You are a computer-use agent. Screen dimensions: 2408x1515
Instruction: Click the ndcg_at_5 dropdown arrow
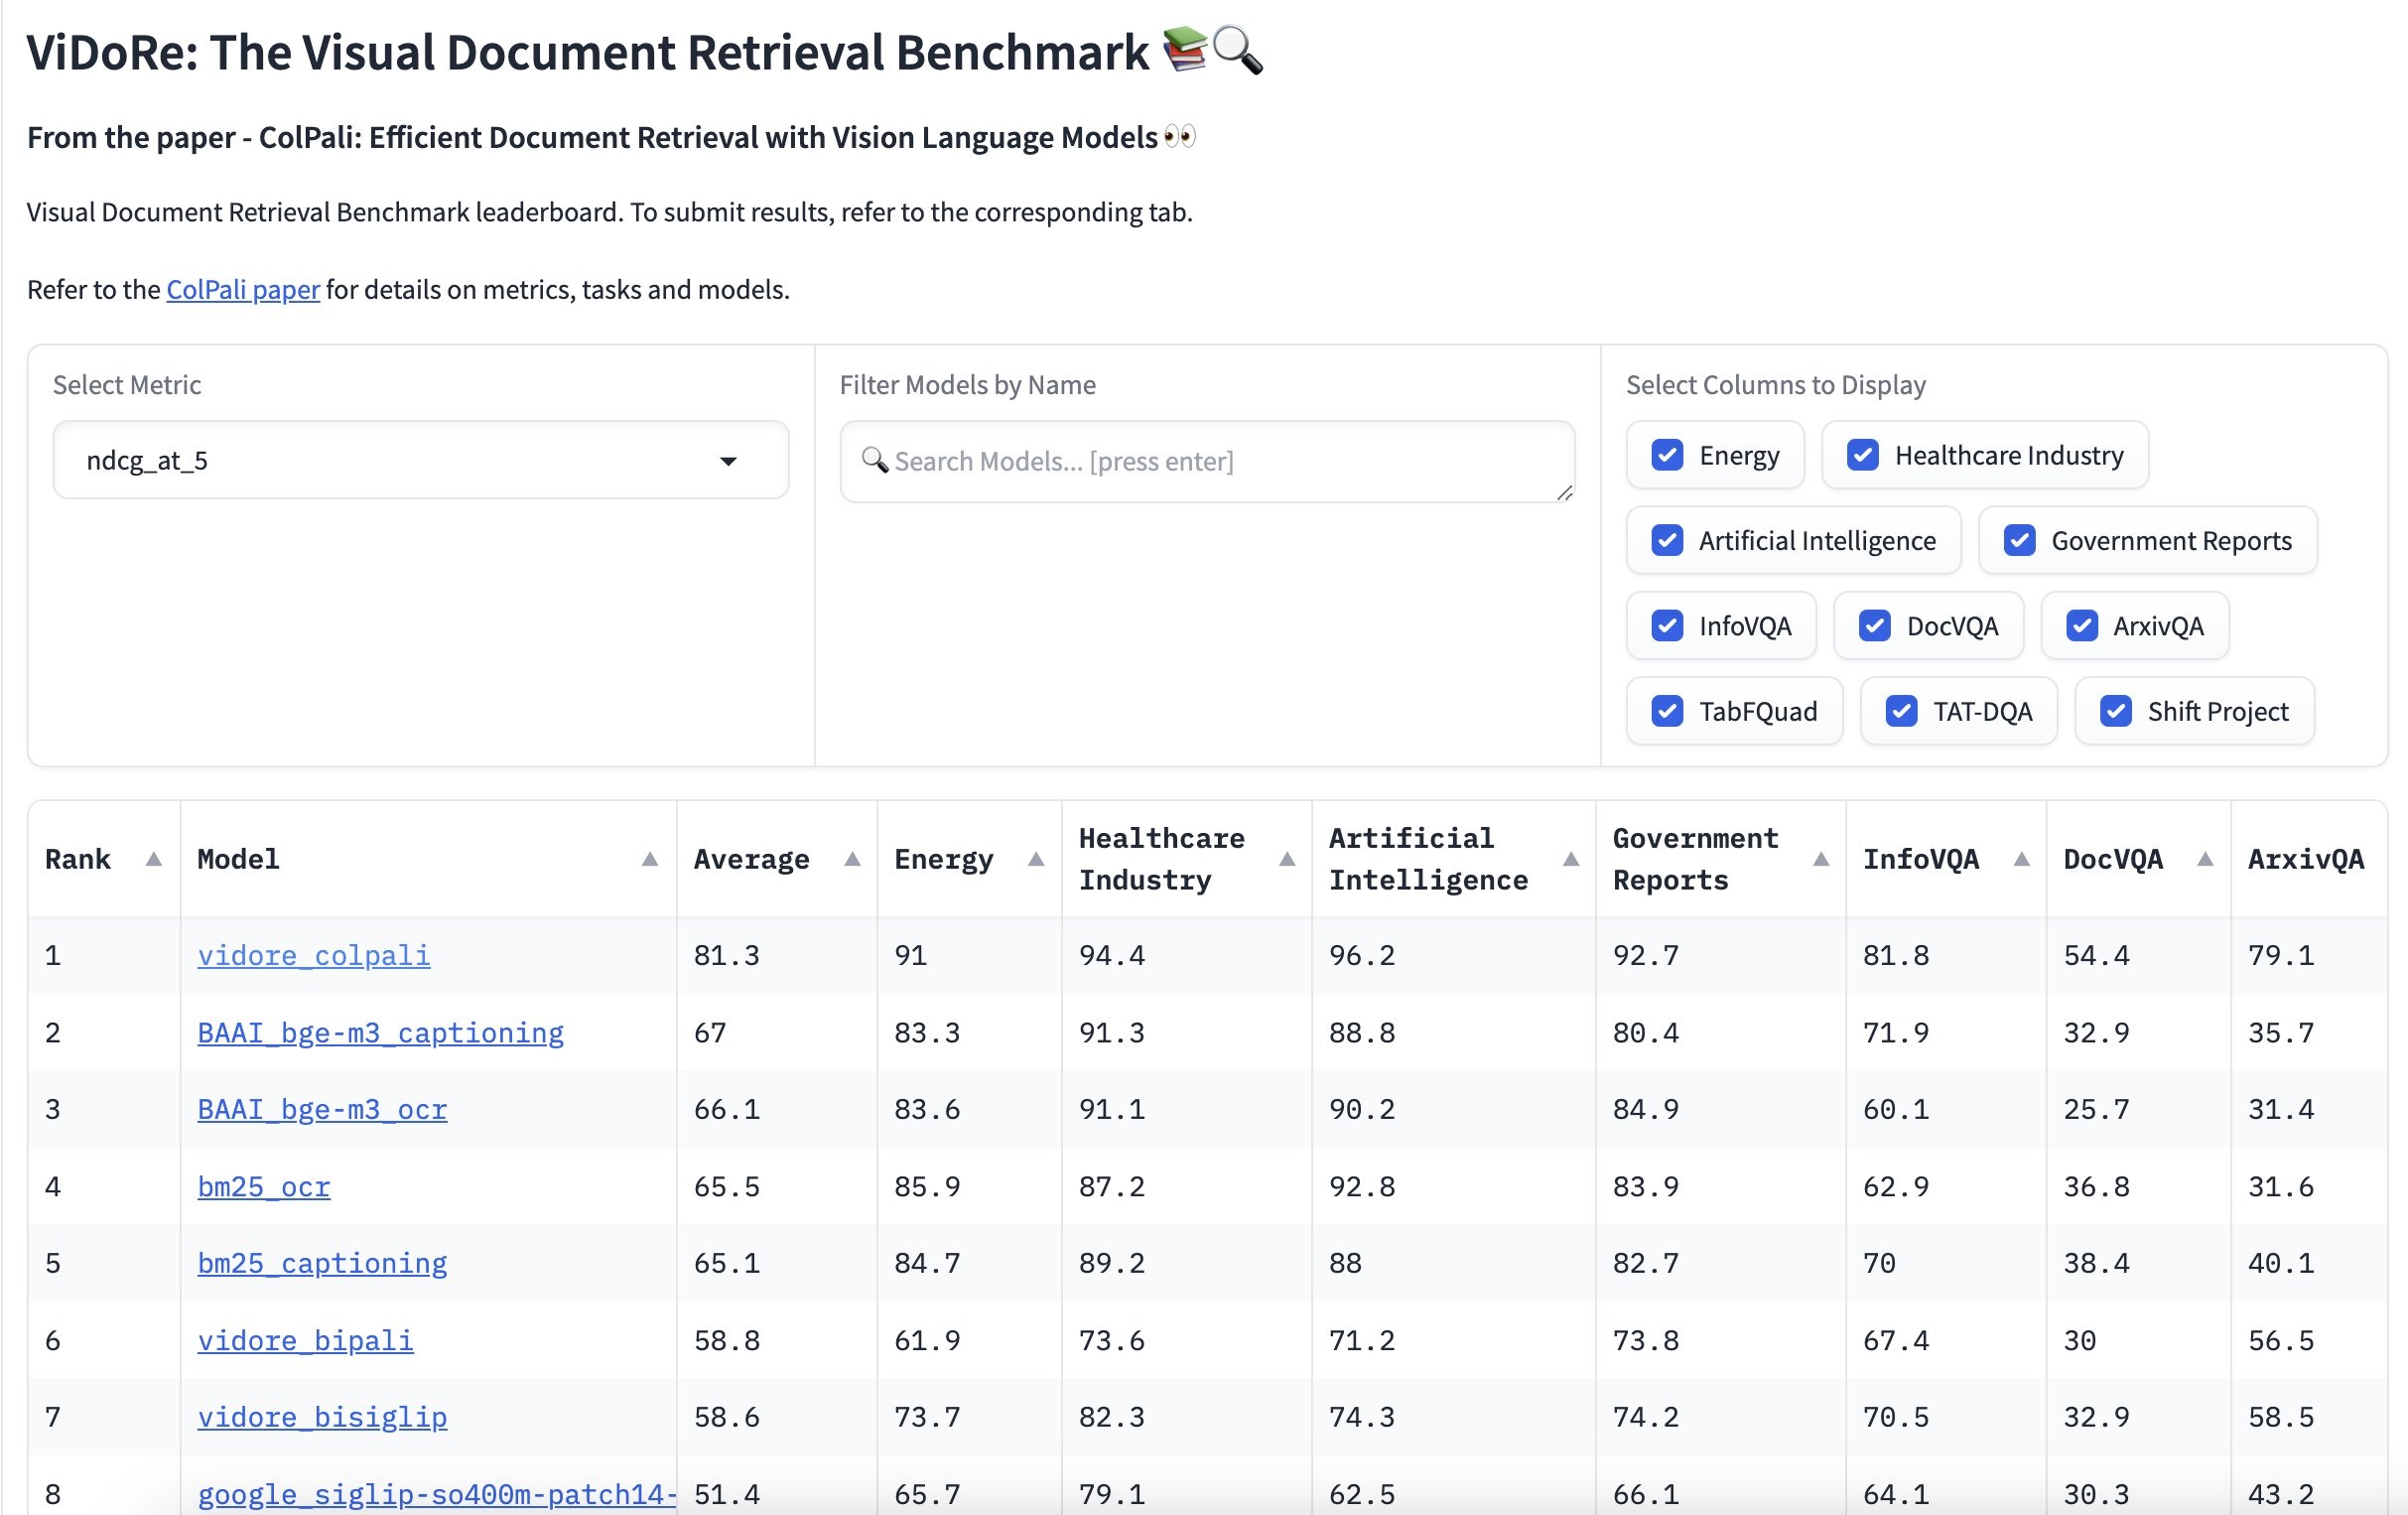pos(728,461)
